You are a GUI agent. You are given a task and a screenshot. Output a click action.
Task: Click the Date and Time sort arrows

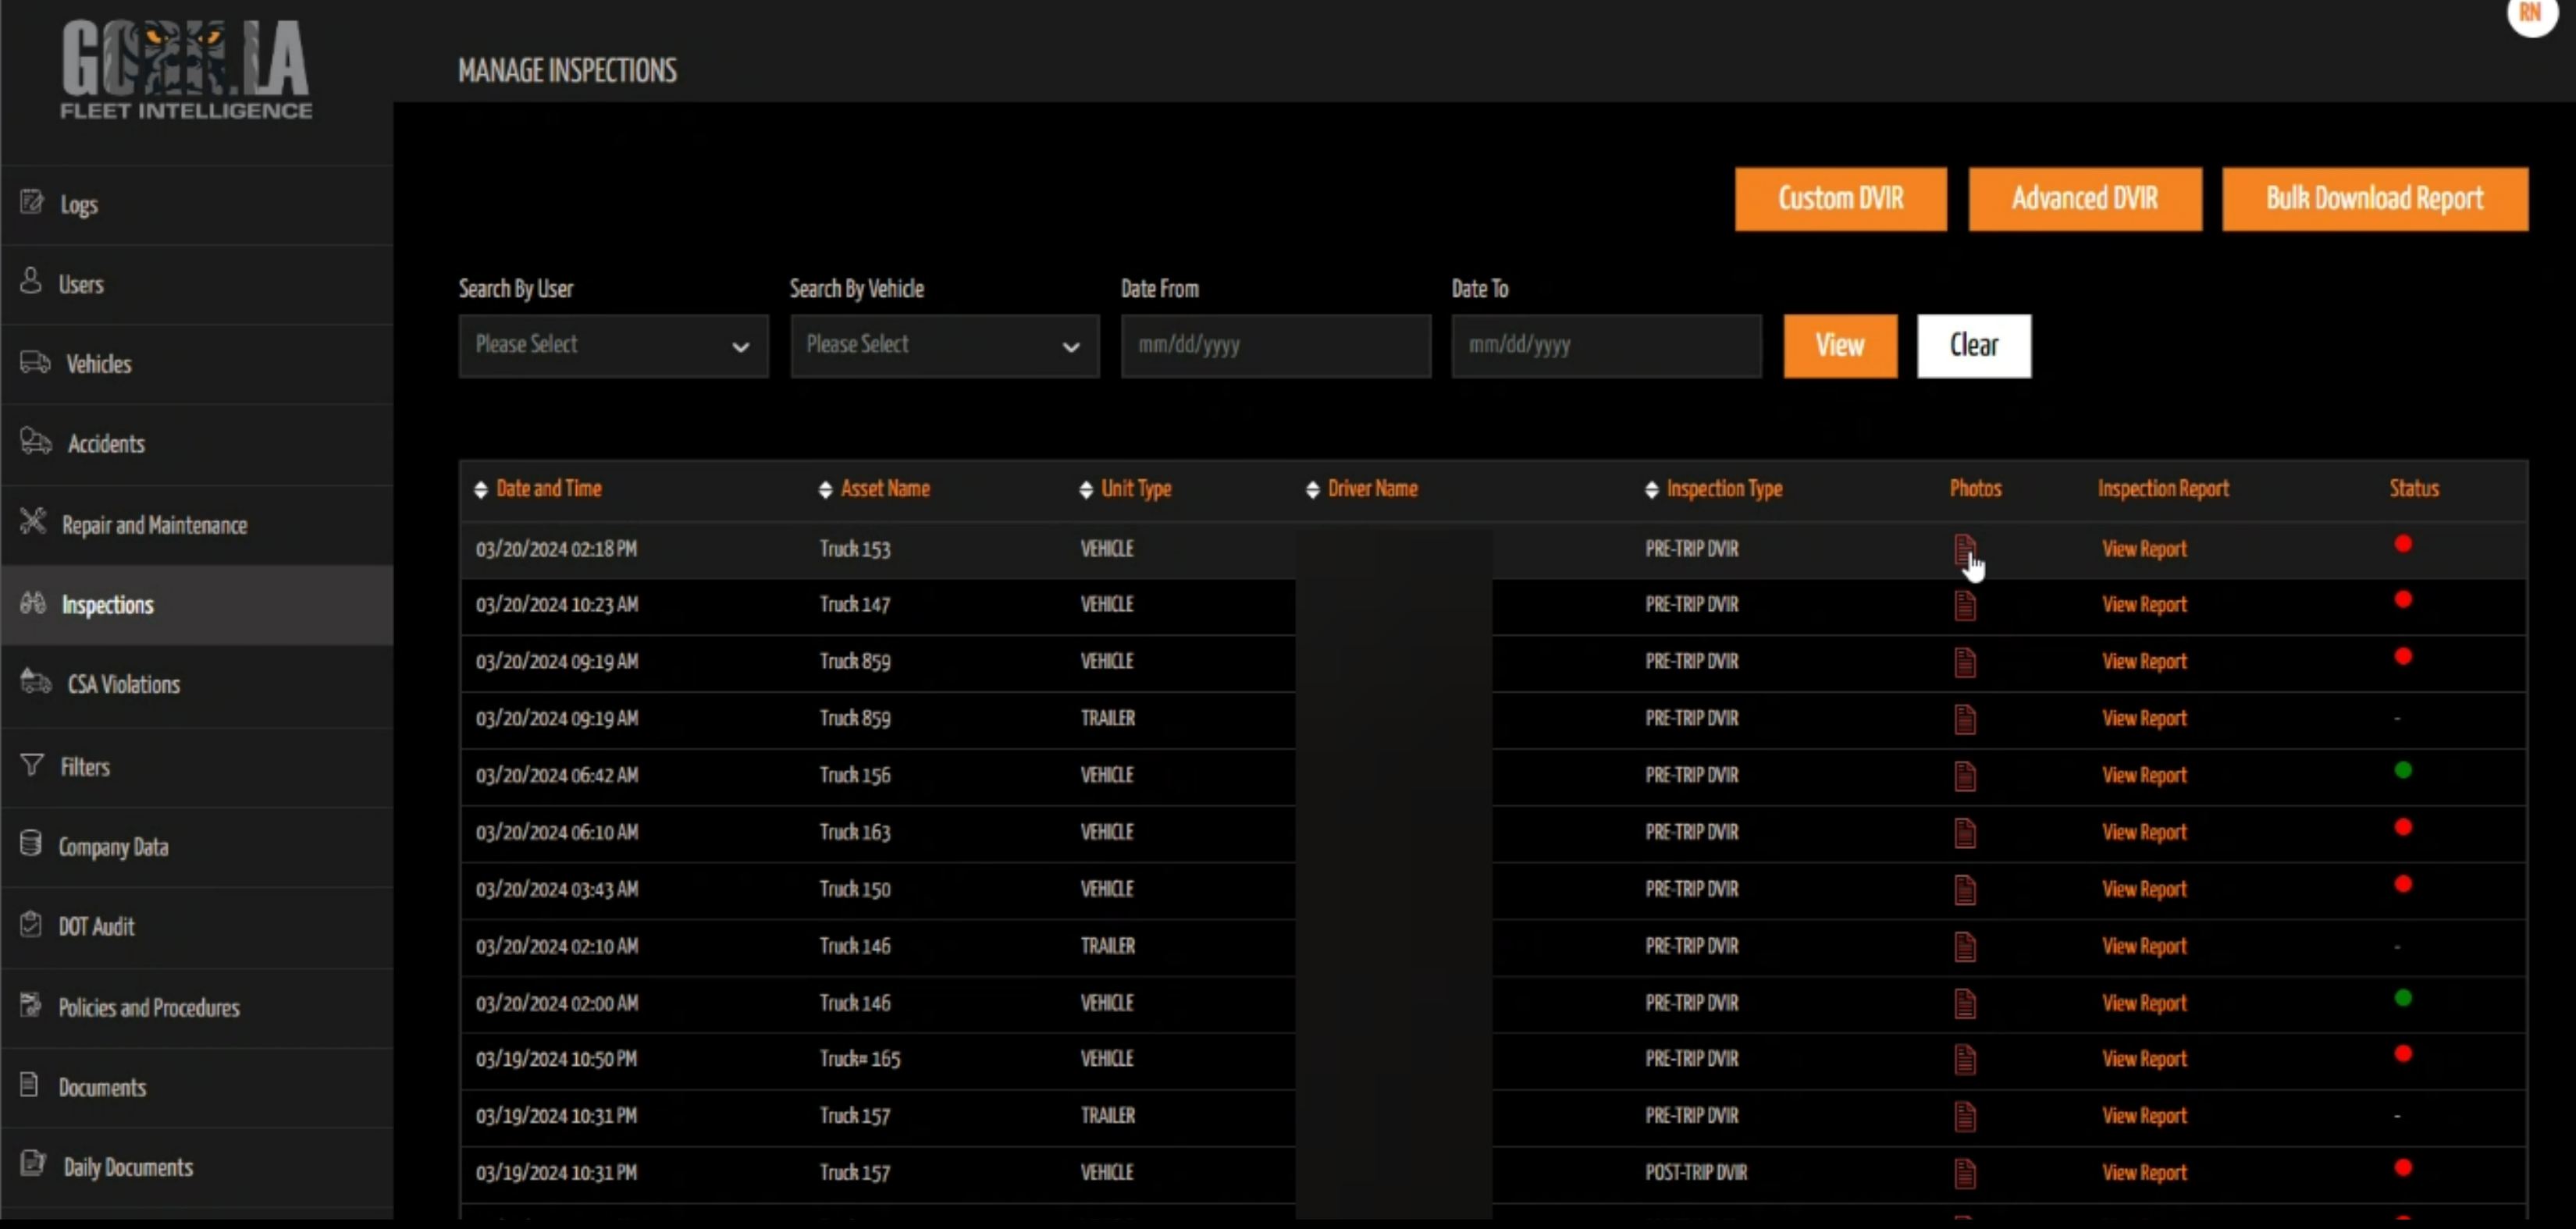pos(481,489)
